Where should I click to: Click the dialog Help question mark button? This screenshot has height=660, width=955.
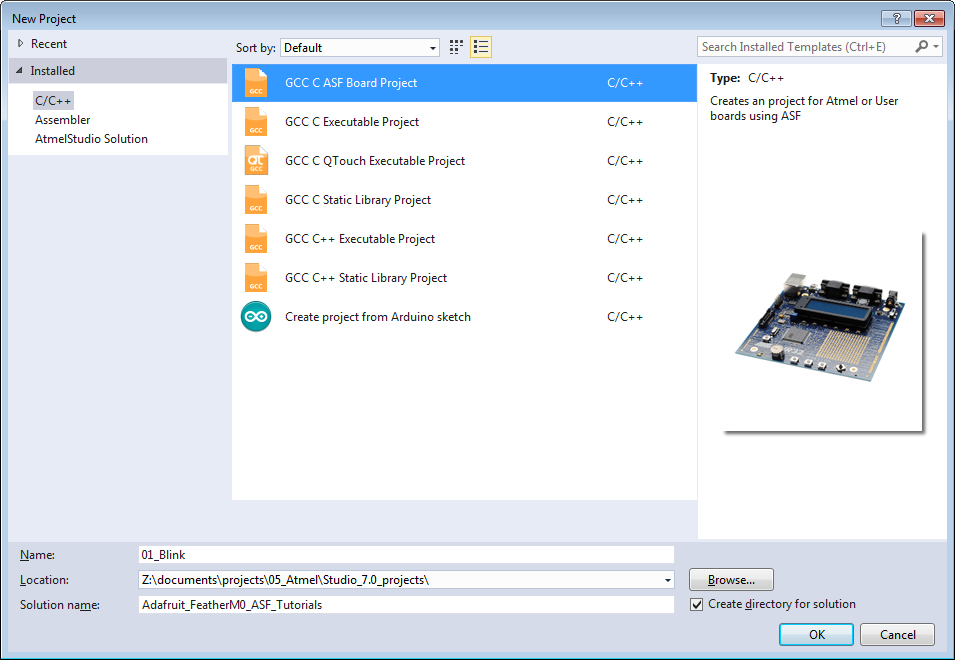pyautogui.click(x=897, y=19)
